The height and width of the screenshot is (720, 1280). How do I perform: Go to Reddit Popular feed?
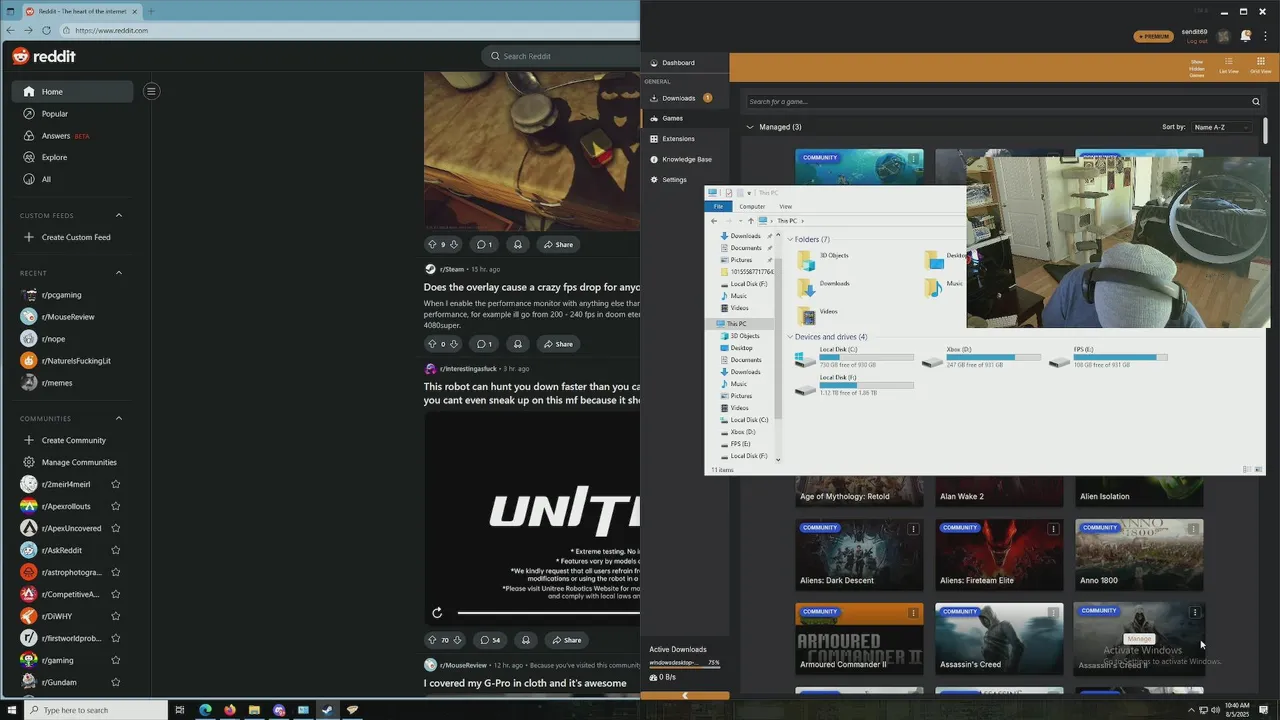click(x=72, y=114)
